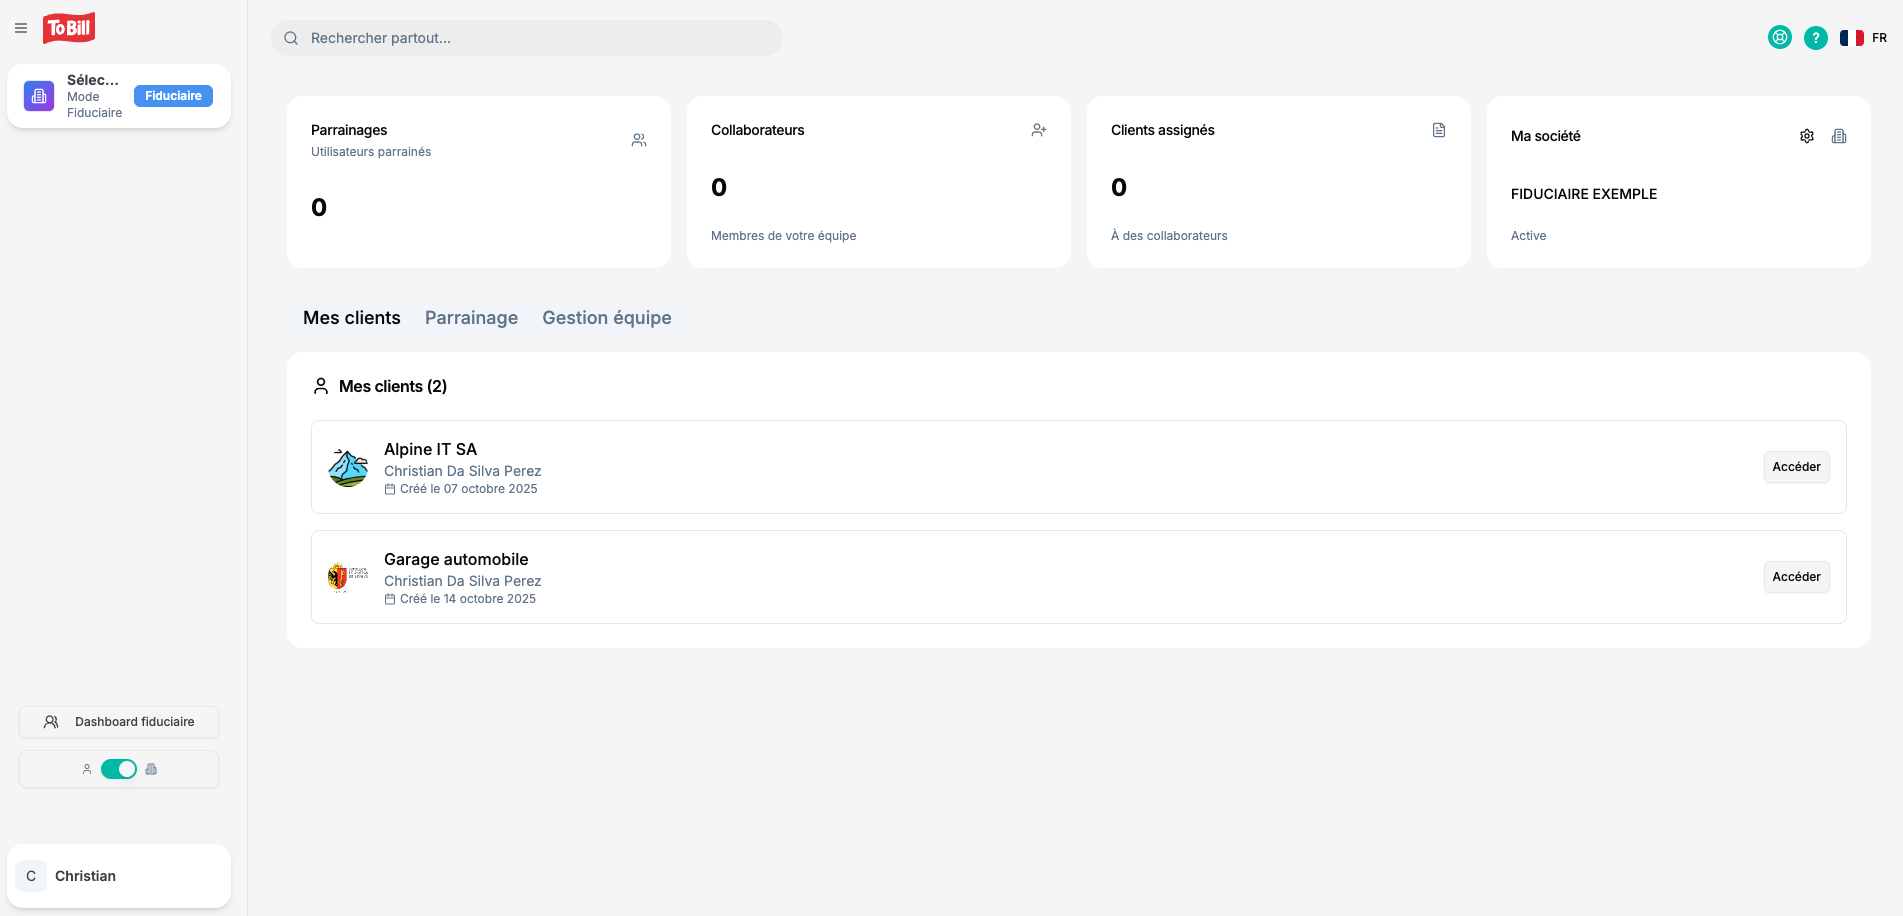
Task: Click the green support lifebuoy icon
Action: coord(1779,38)
